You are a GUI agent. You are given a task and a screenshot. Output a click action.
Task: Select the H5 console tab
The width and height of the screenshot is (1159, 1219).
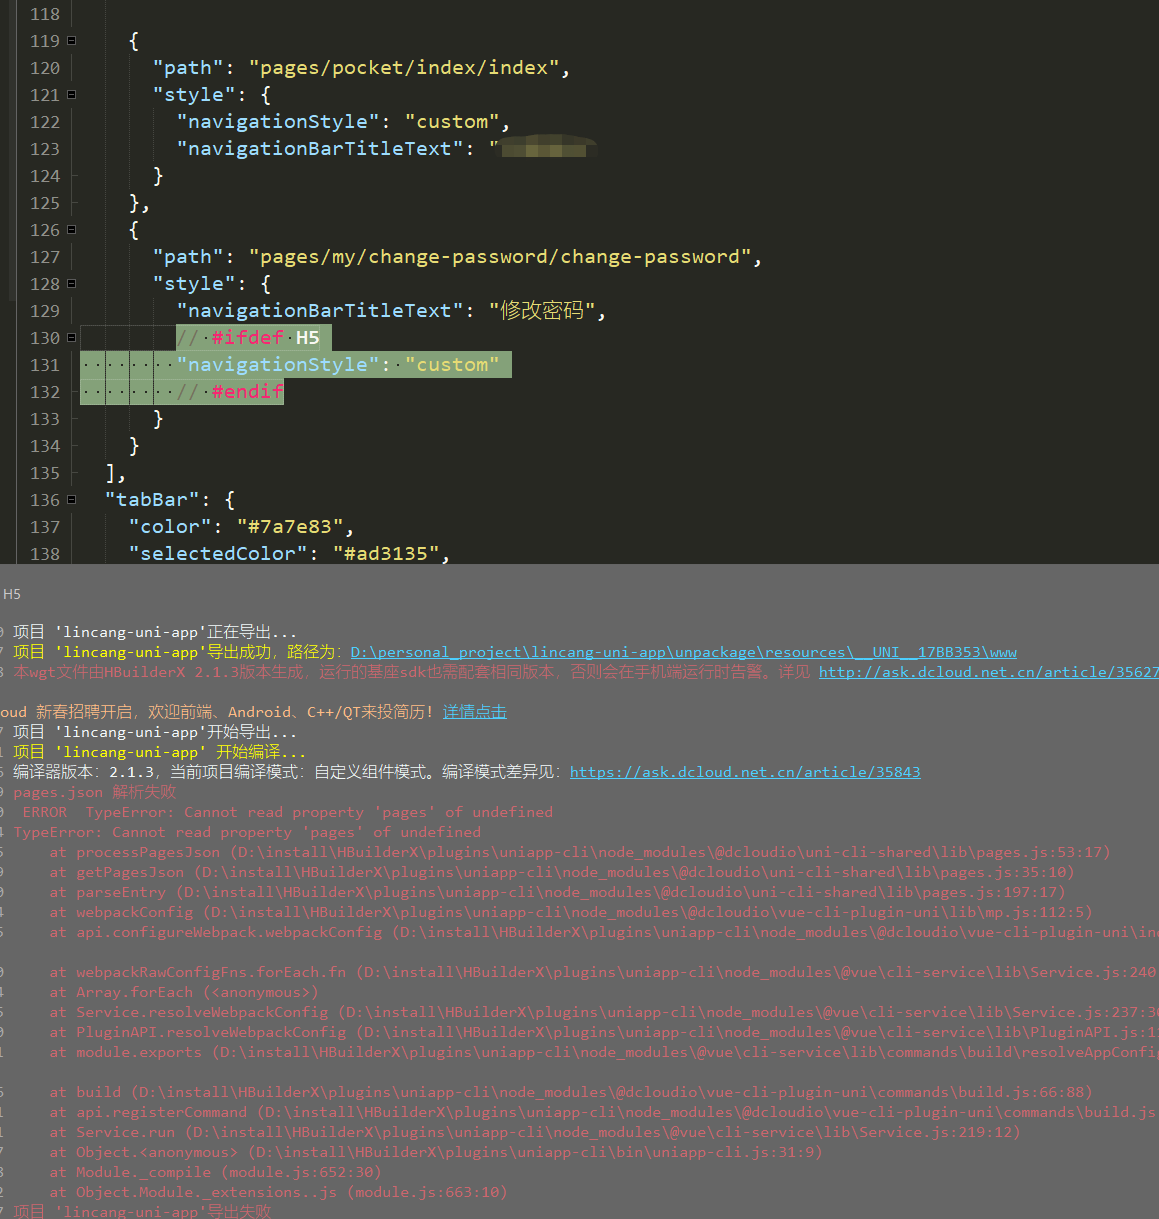tap(12, 593)
